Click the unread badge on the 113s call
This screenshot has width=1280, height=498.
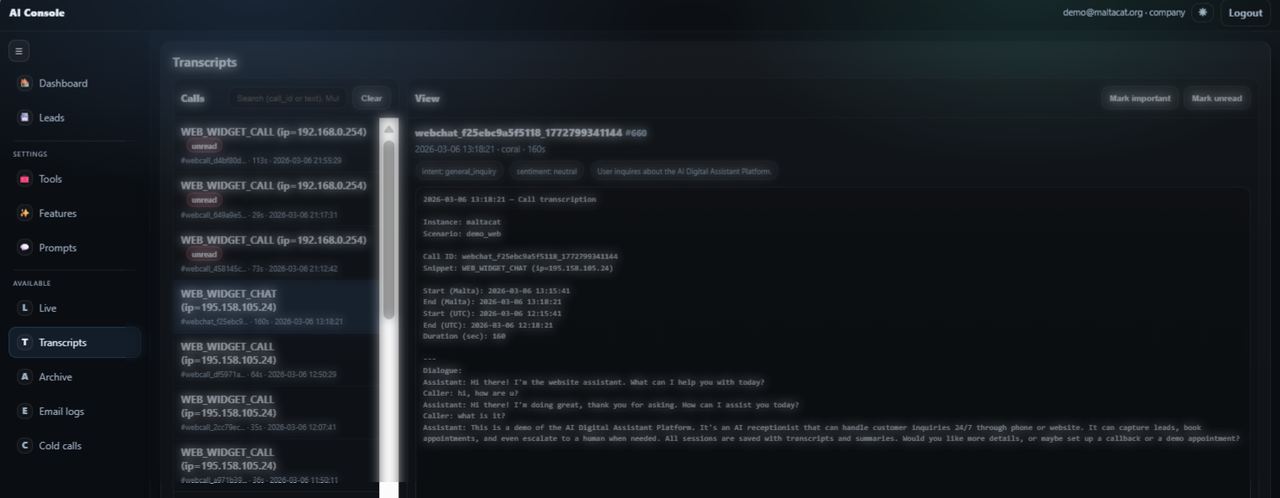[204, 146]
